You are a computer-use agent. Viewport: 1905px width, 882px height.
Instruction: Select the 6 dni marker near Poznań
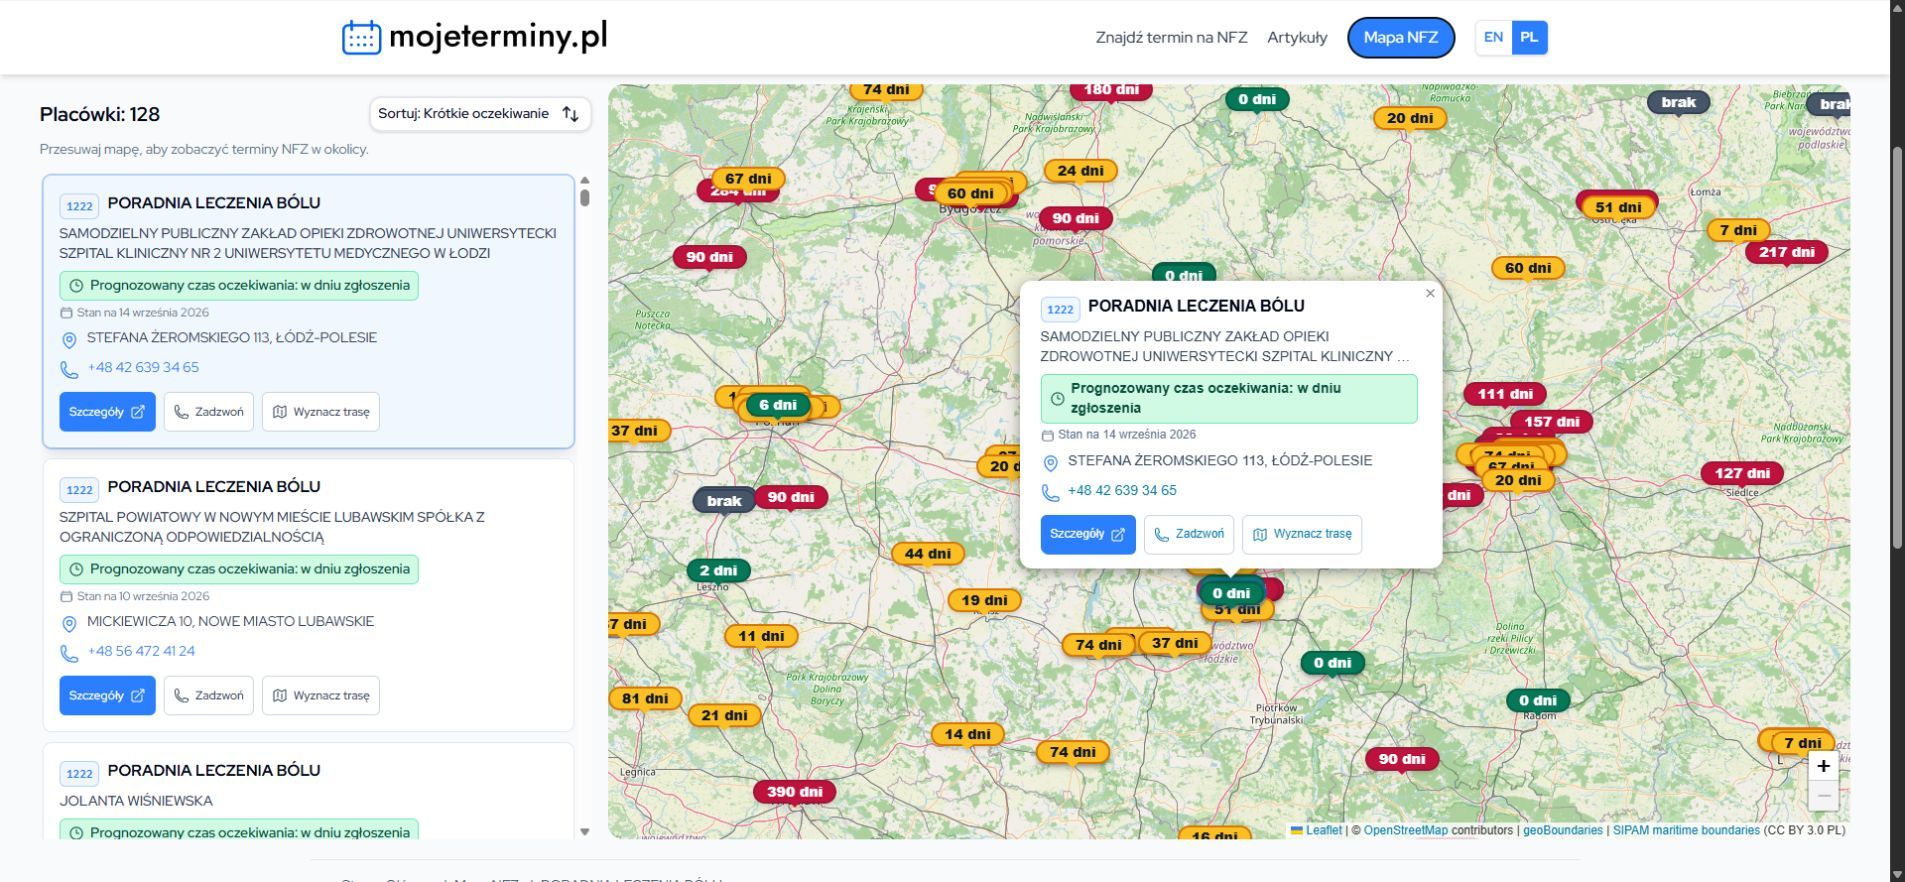coord(778,405)
